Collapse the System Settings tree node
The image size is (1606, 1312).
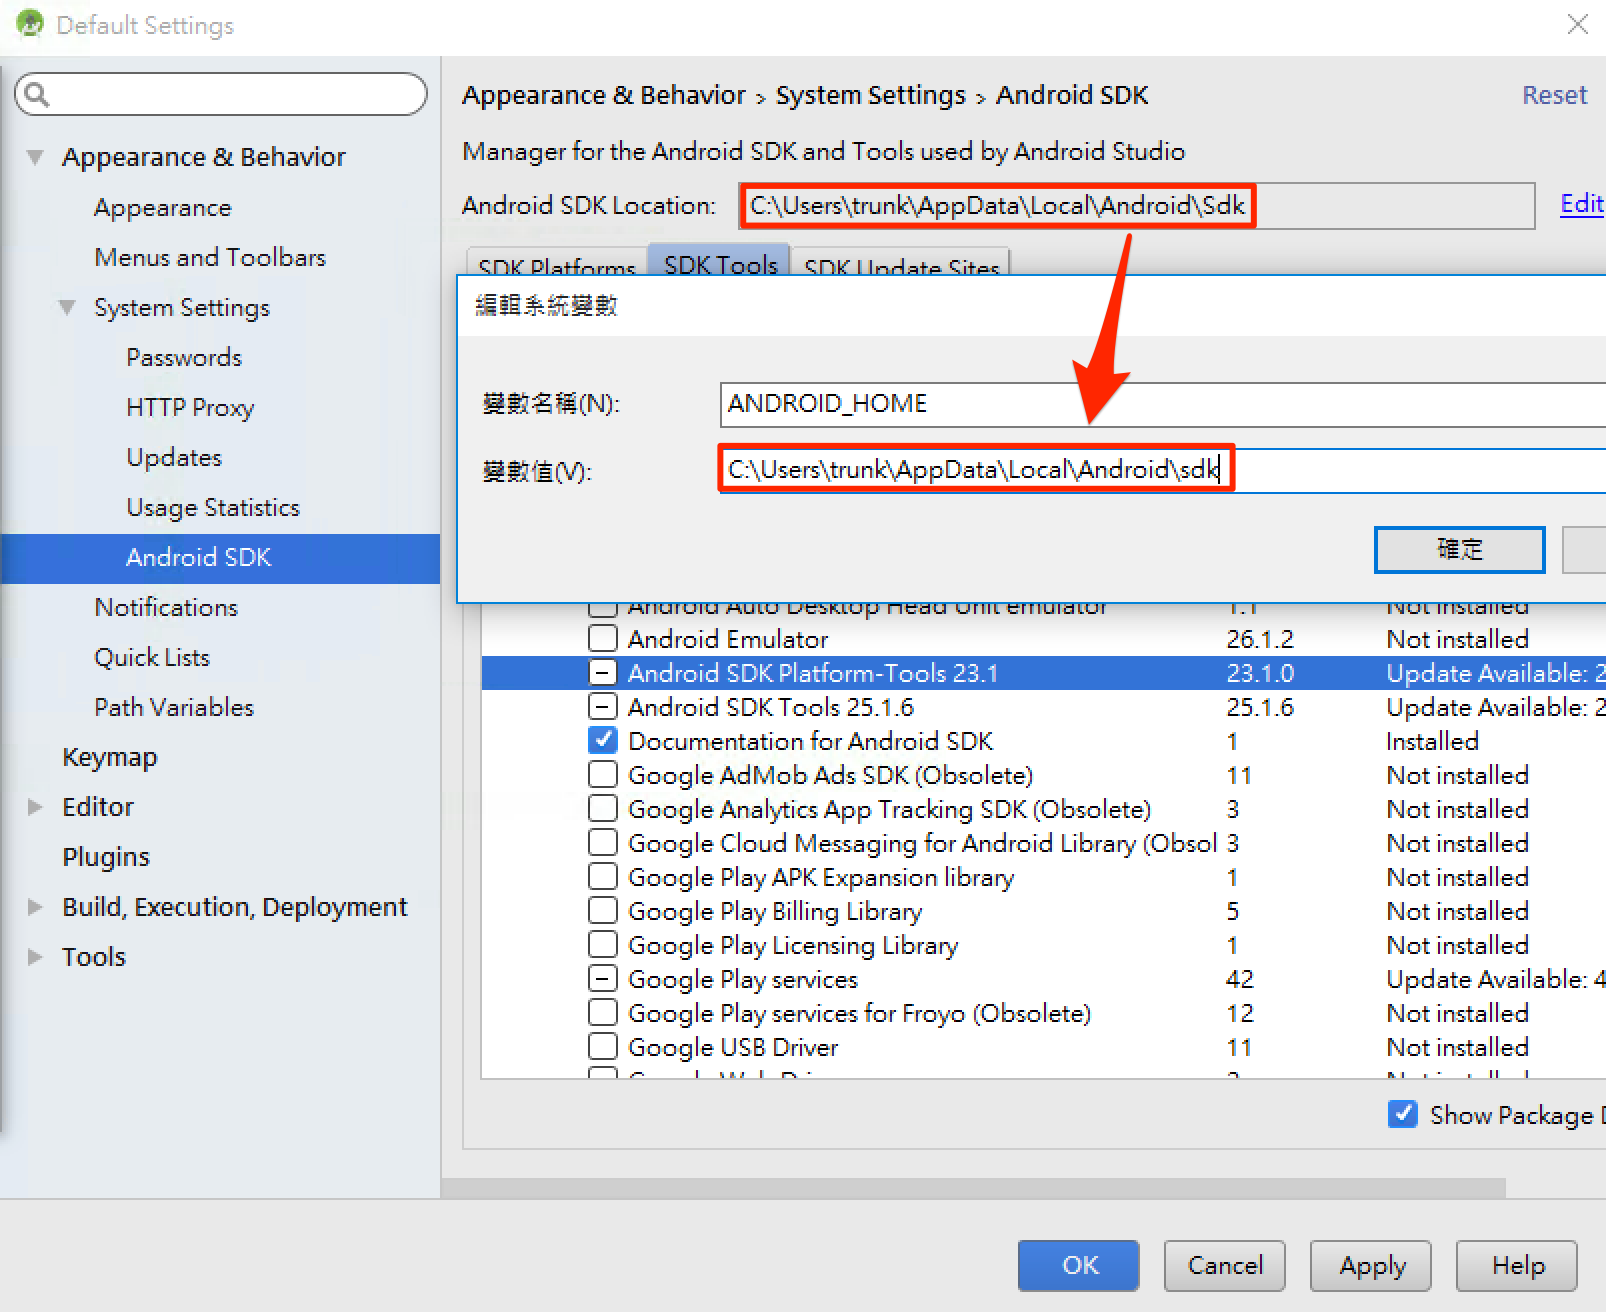[x=67, y=307]
